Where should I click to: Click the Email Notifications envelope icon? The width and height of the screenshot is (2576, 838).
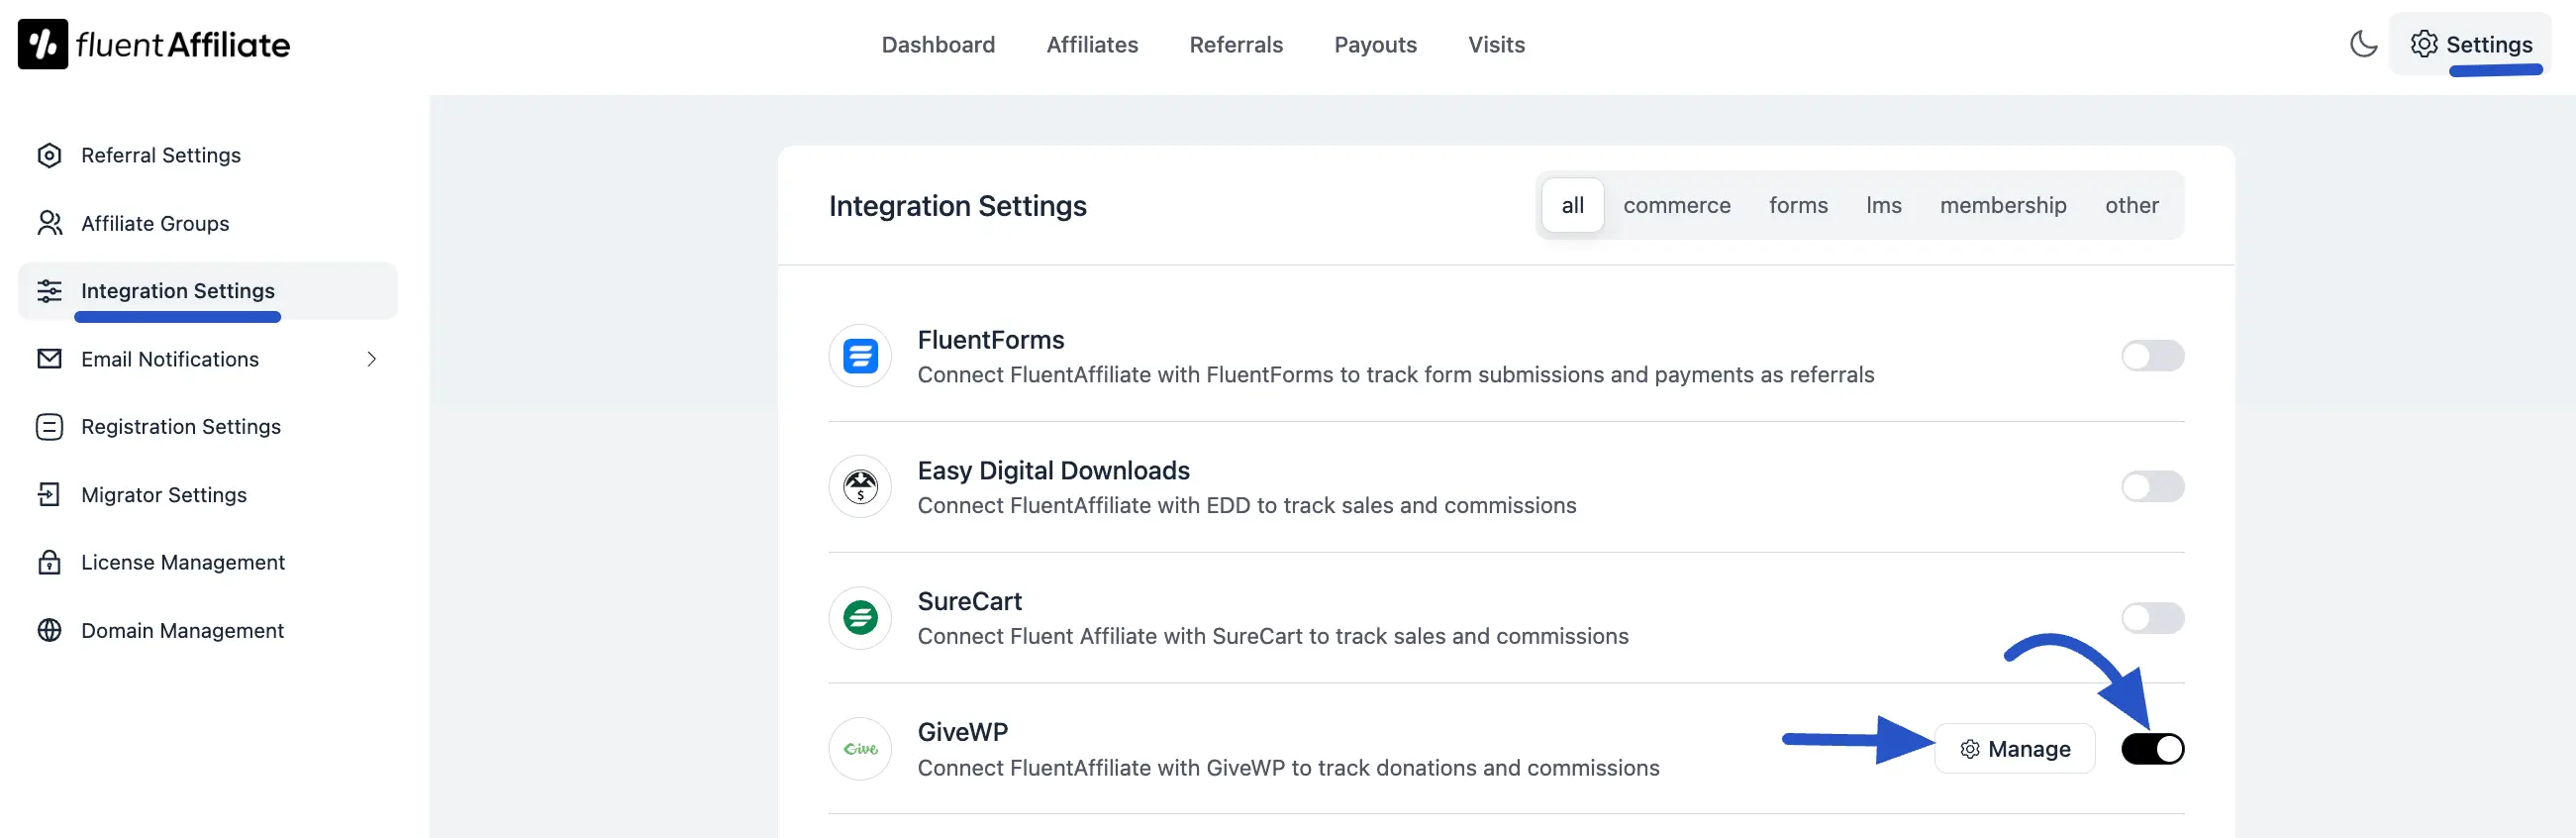(x=49, y=358)
